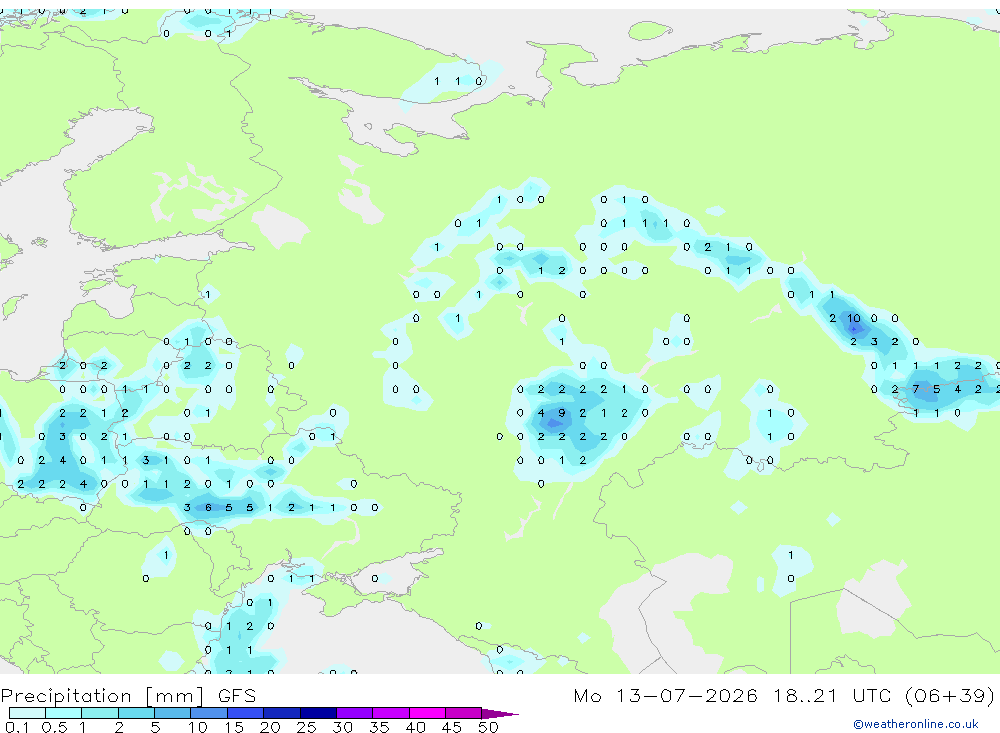Click legend swatch between 40 and 45

click(x=427, y=713)
